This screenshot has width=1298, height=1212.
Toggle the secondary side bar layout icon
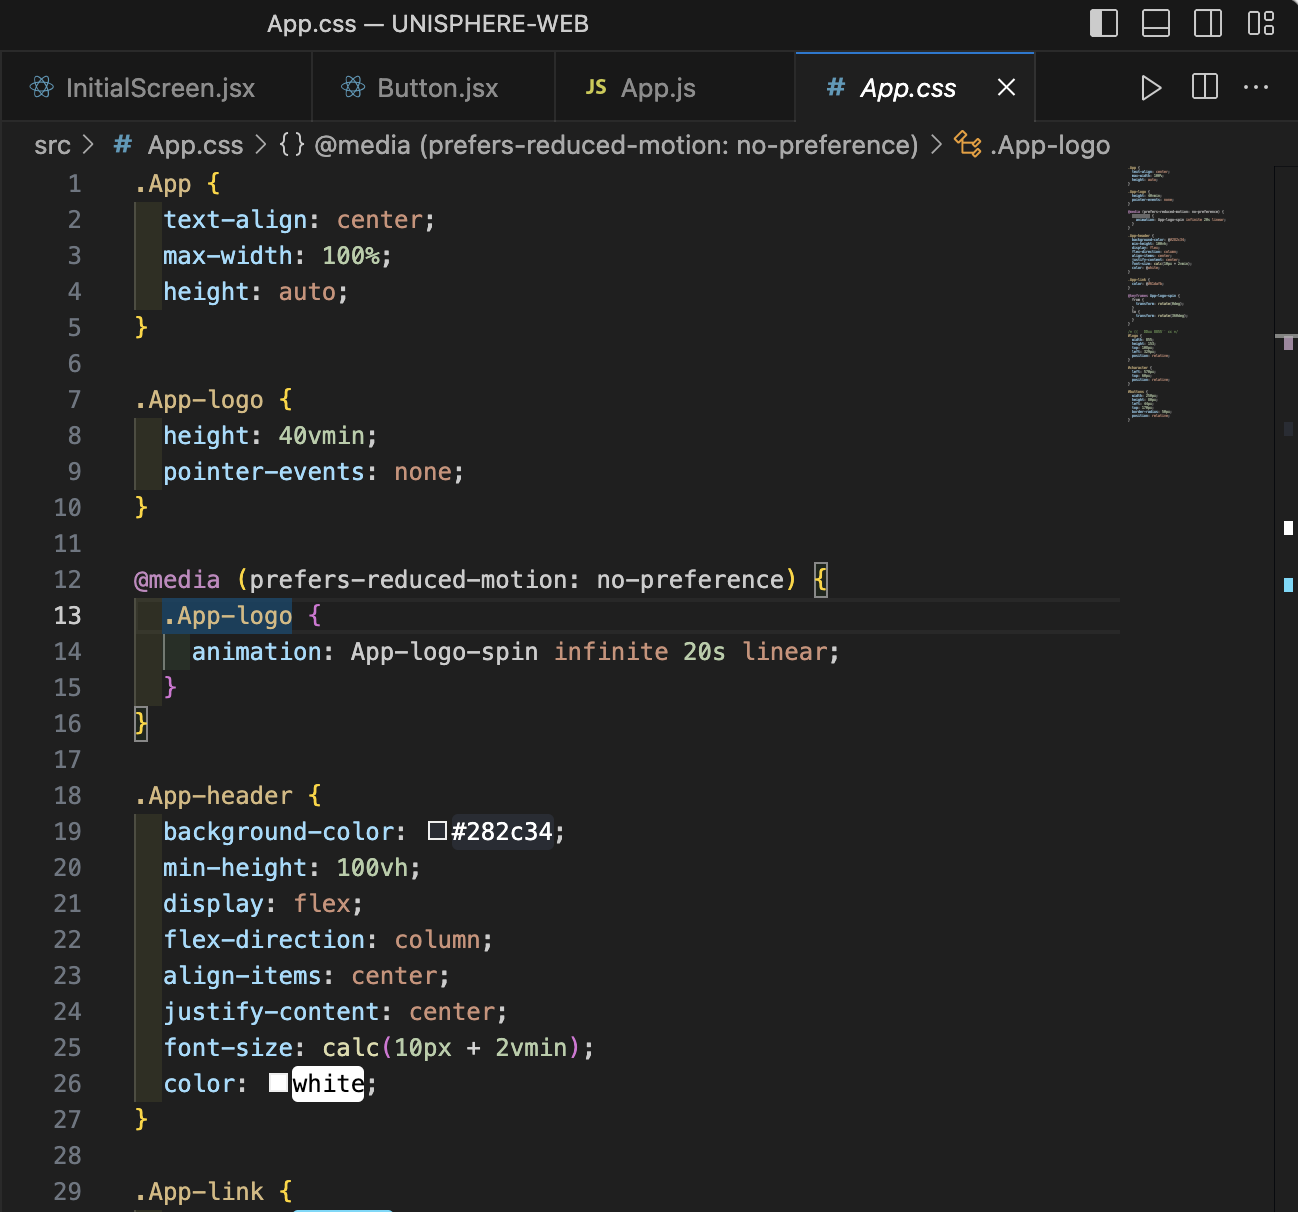(1208, 23)
